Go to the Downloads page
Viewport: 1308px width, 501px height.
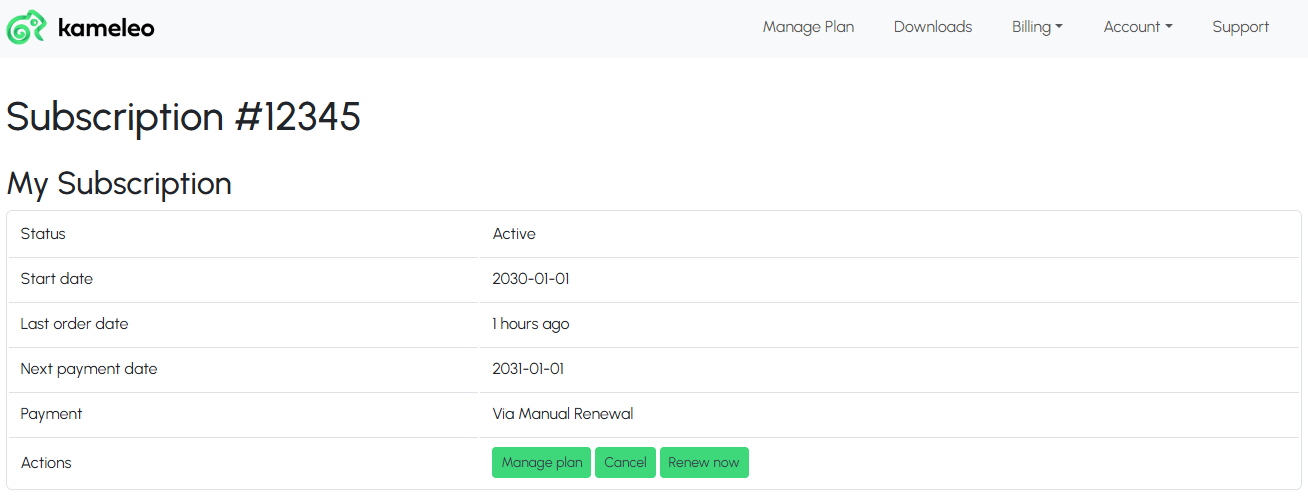point(933,27)
